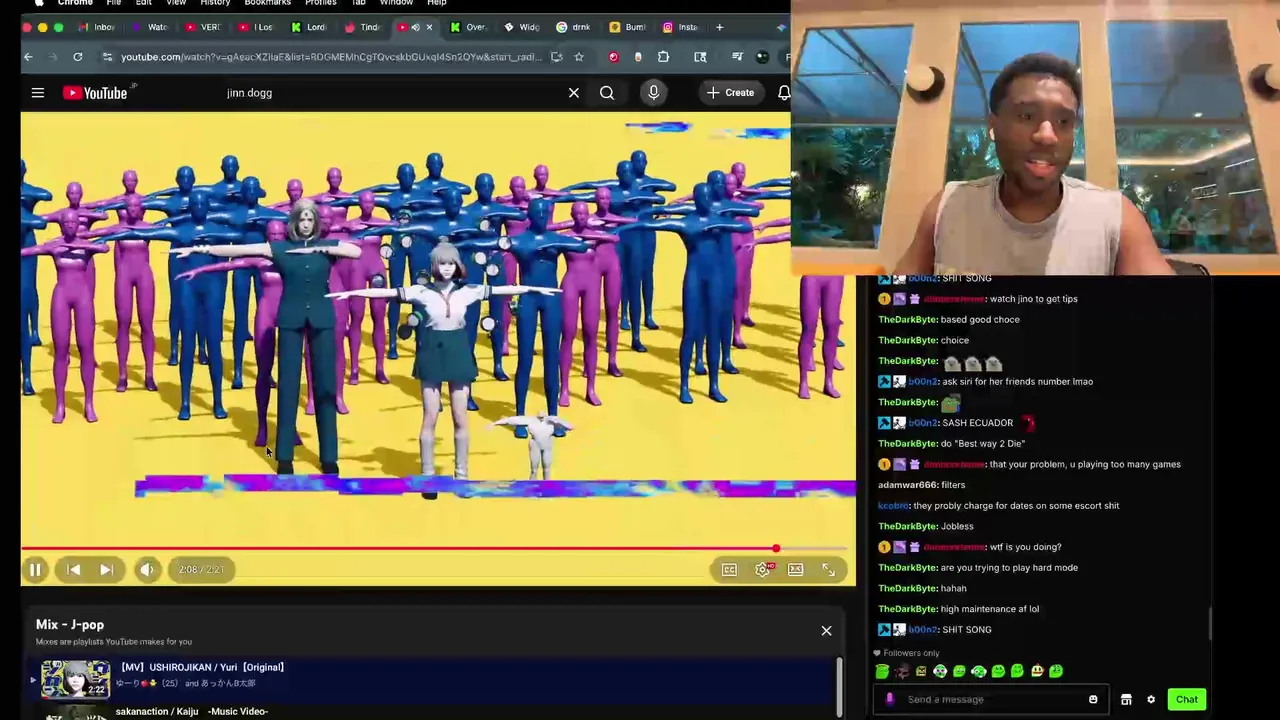Switch to the Tinder tab
Image resolution: width=1280 pixels, height=720 pixels.
362,27
